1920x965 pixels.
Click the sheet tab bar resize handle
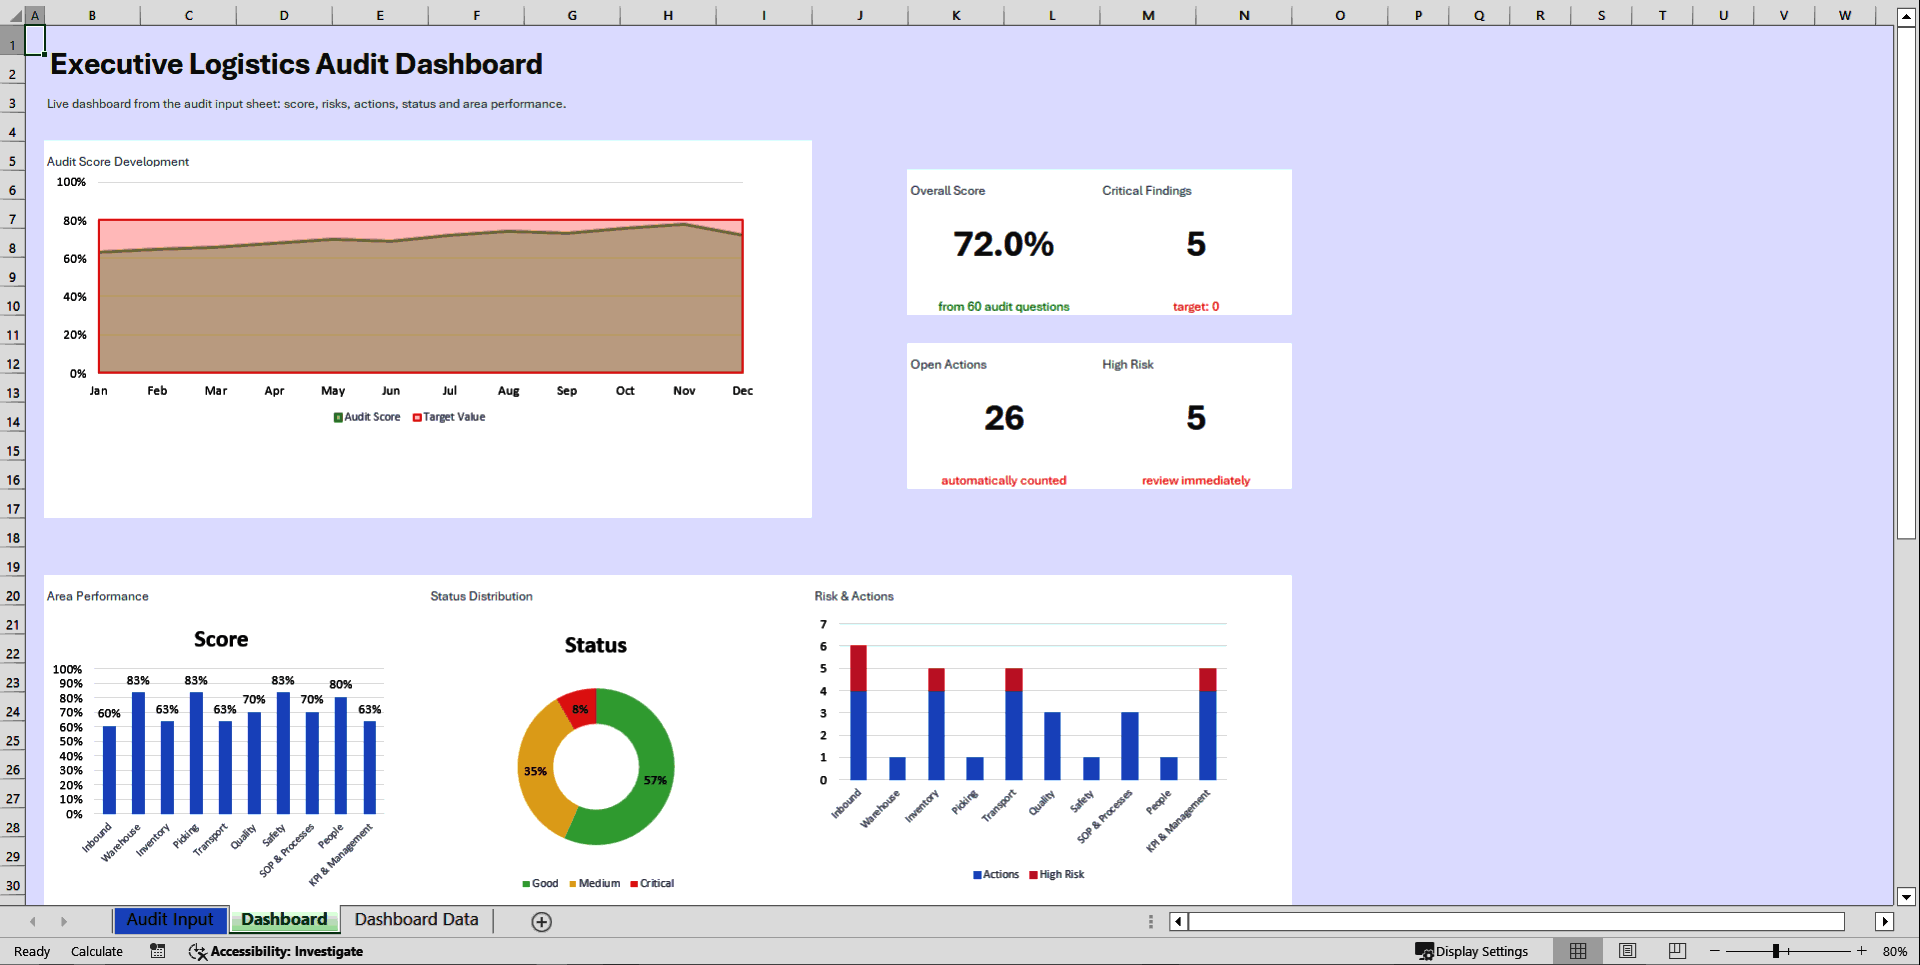coord(1151,922)
